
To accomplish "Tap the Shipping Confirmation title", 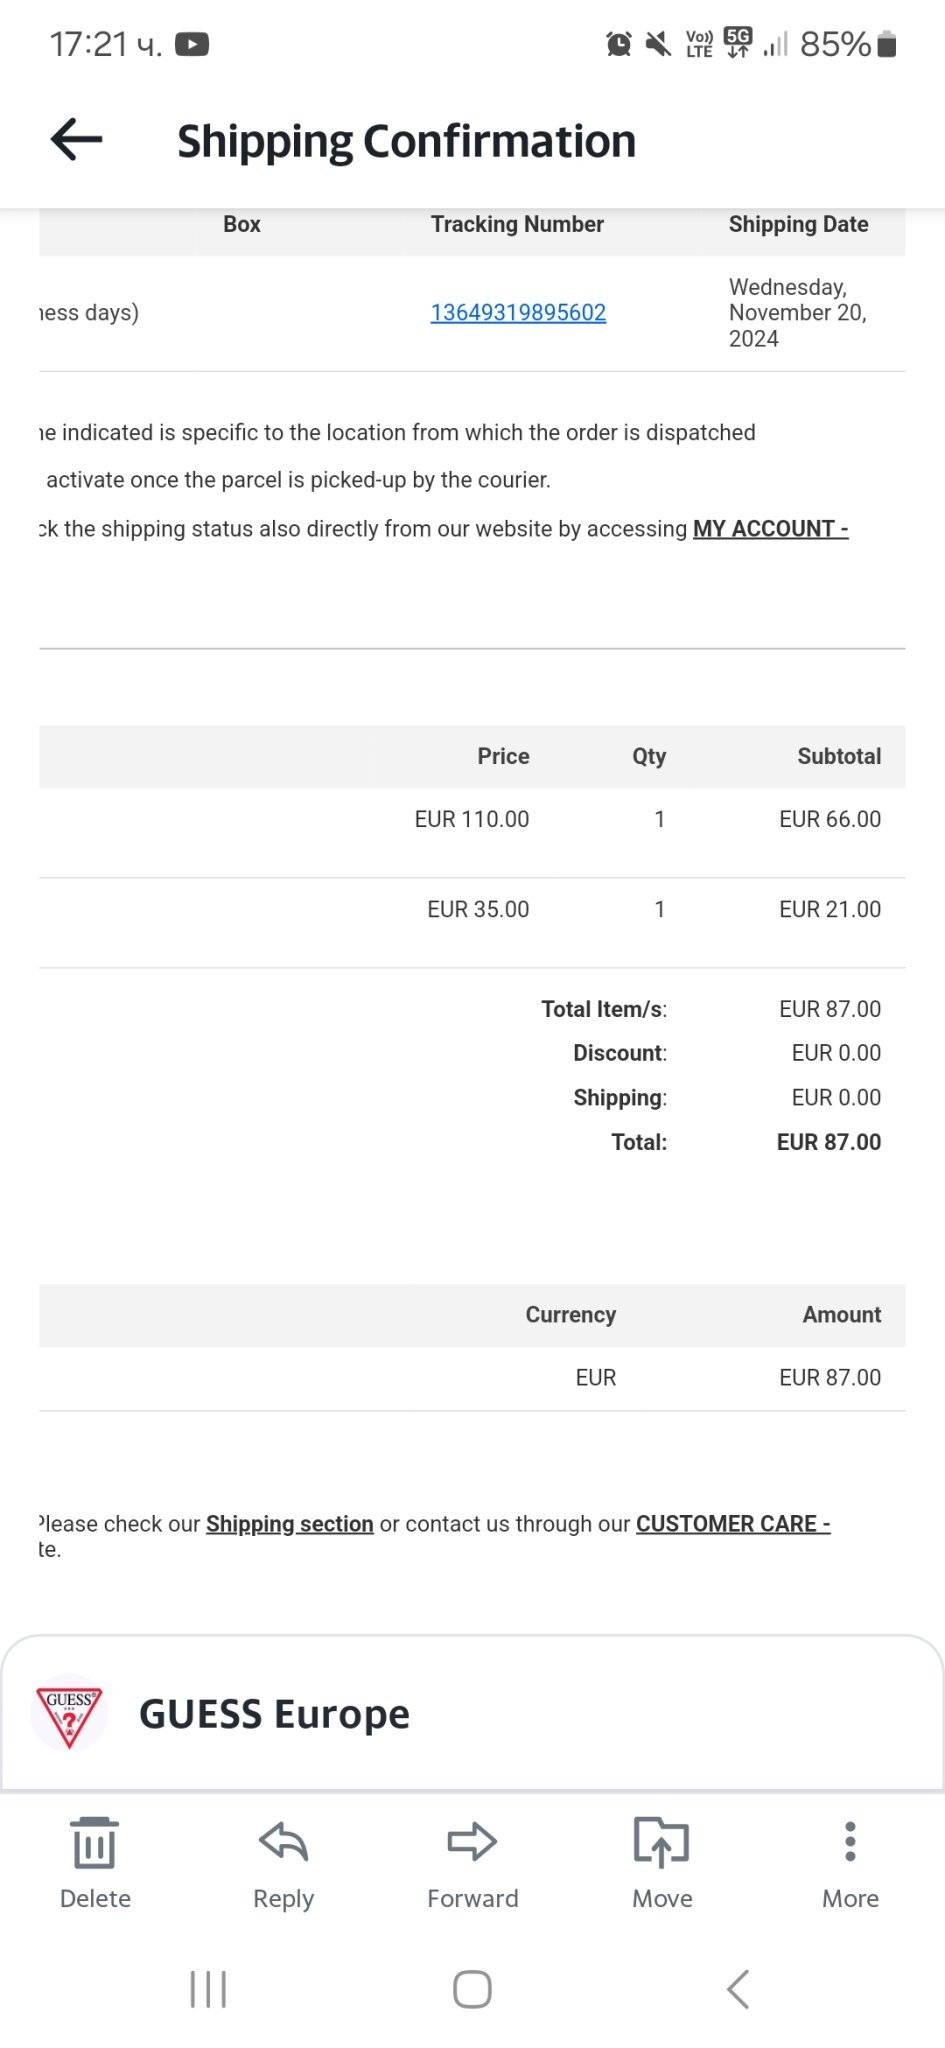I will [406, 141].
